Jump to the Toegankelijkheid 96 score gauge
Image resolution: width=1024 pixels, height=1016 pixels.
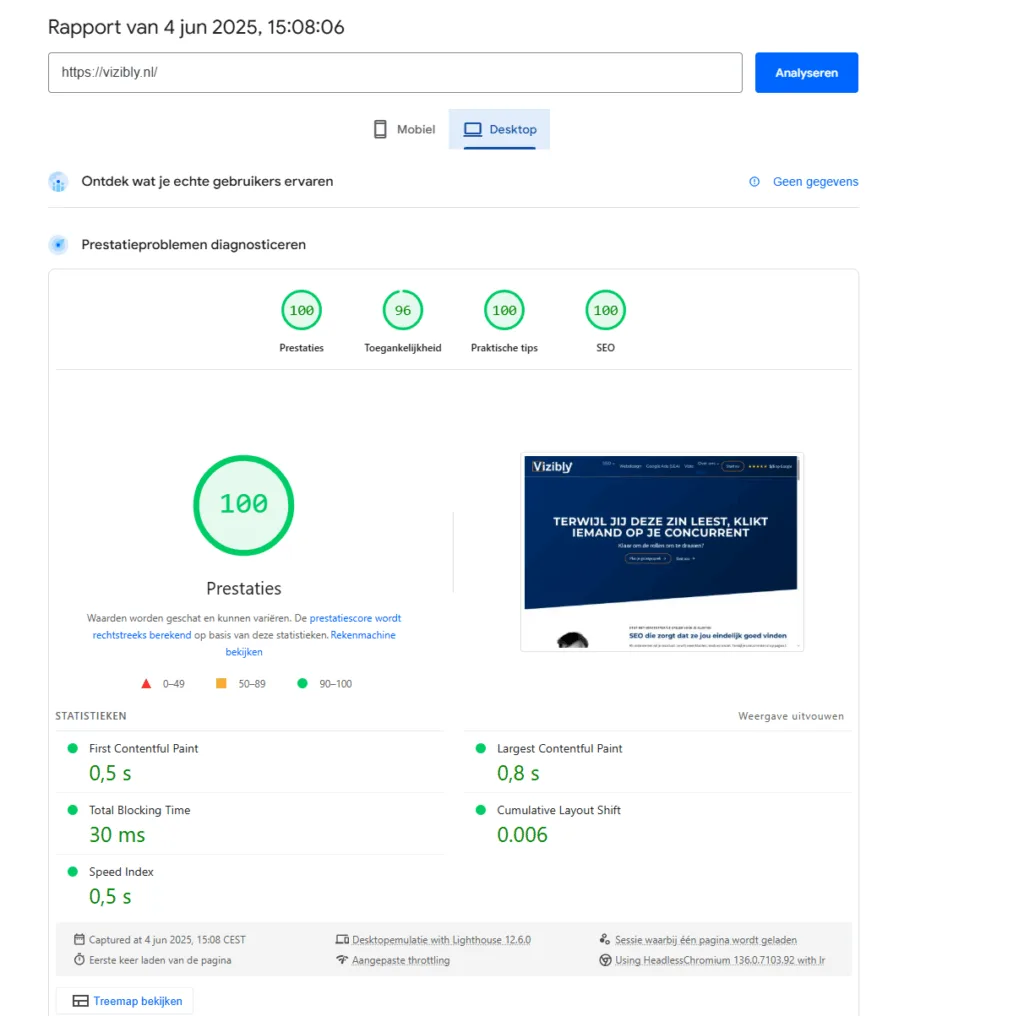point(402,311)
